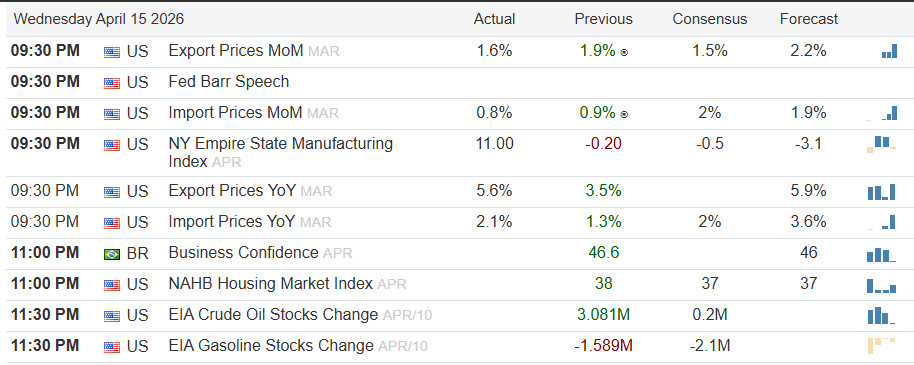
Task: Click revision marker beside Import Prices 0.9%
Action: 624,114
